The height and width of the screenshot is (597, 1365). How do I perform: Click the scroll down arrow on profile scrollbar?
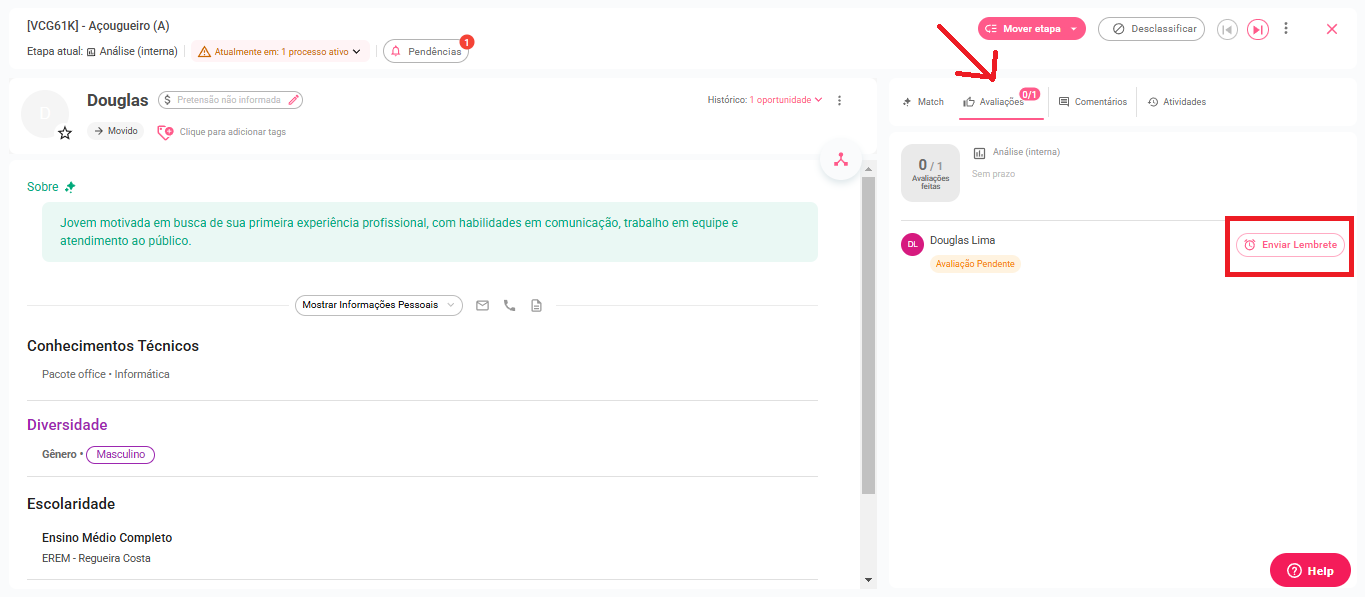(868, 580)
